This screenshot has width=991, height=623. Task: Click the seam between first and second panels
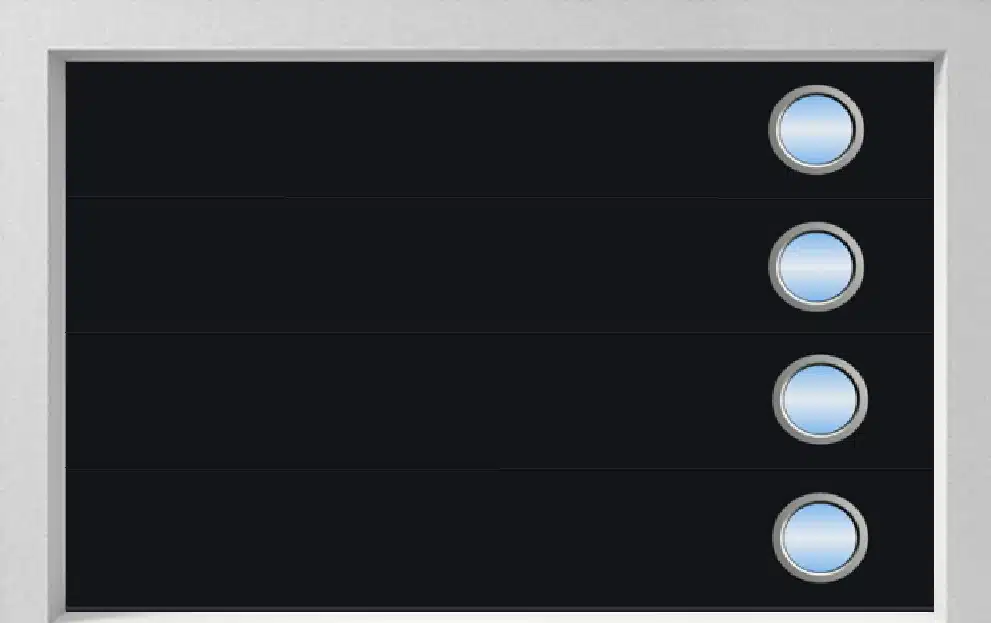click(499, 197)
